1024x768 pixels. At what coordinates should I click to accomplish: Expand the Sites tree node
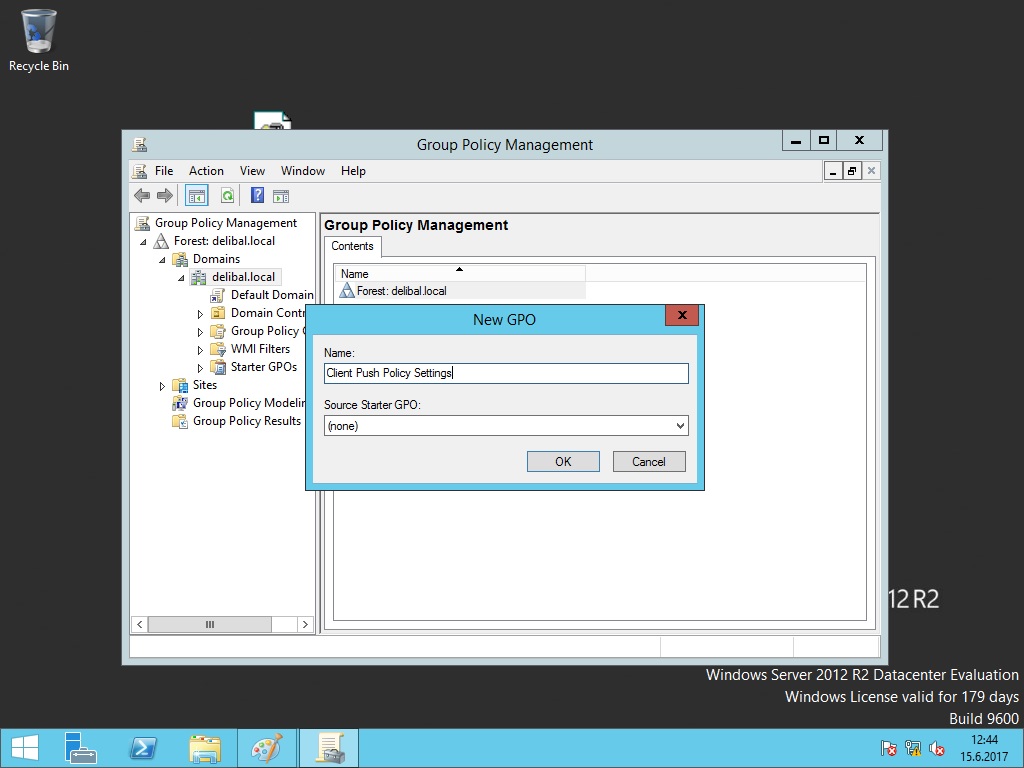tap(163, 386)
